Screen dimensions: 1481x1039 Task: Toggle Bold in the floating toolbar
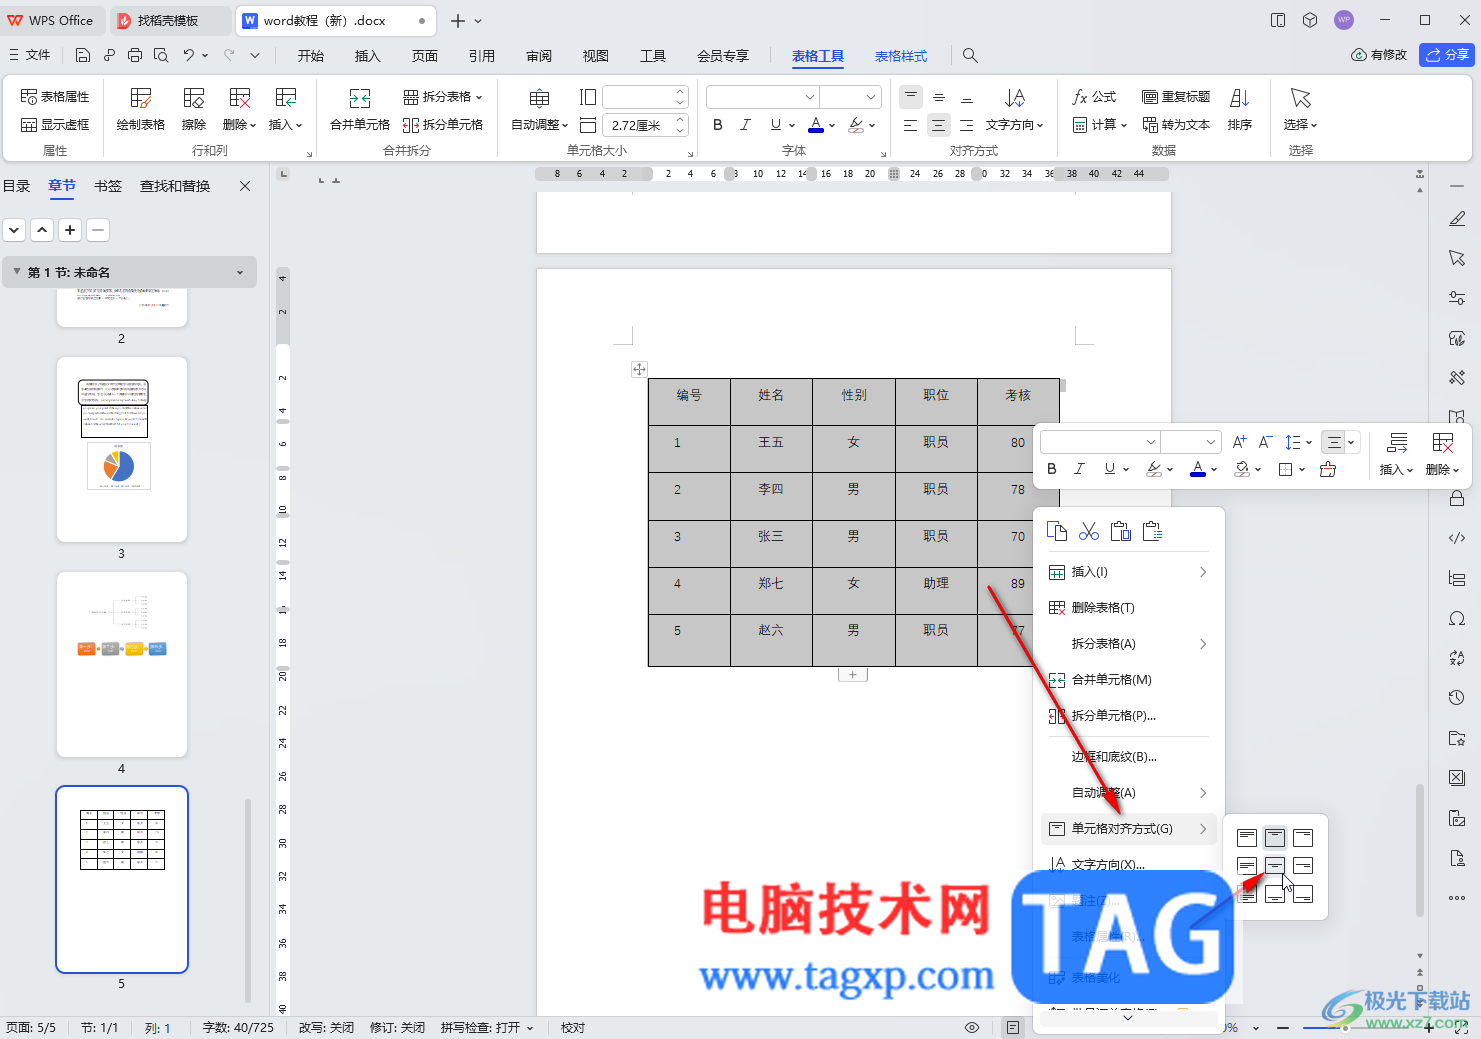pos(1051,469)
